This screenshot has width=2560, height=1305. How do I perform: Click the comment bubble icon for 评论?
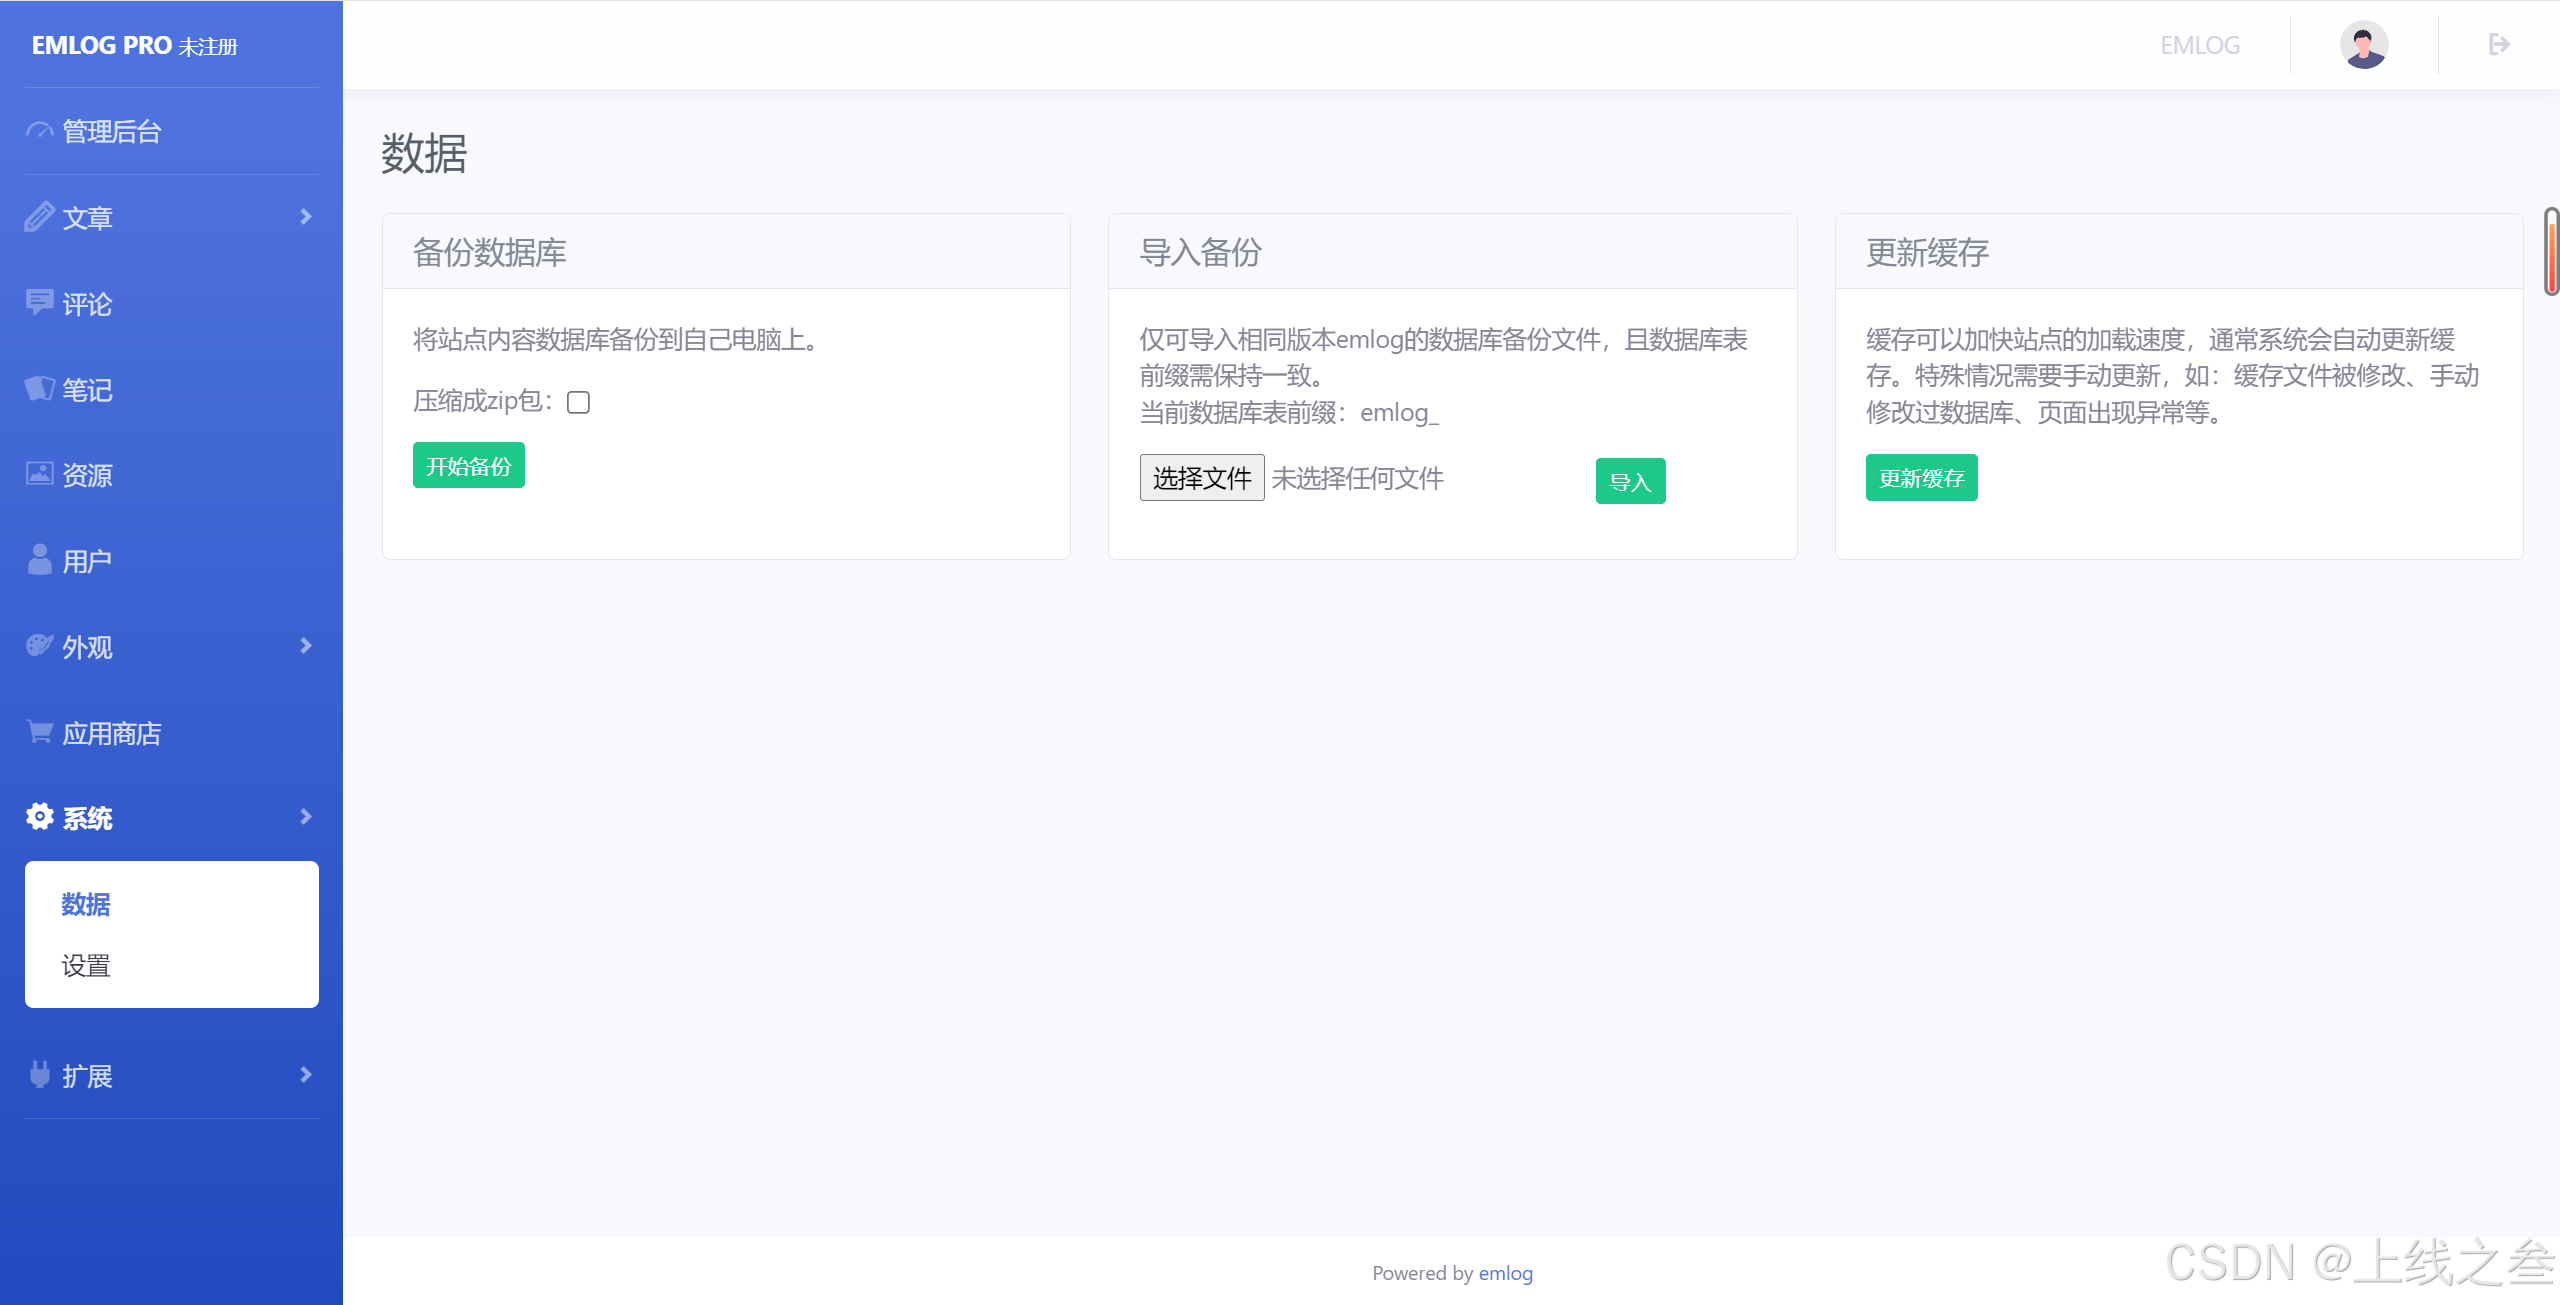point(39,303)
